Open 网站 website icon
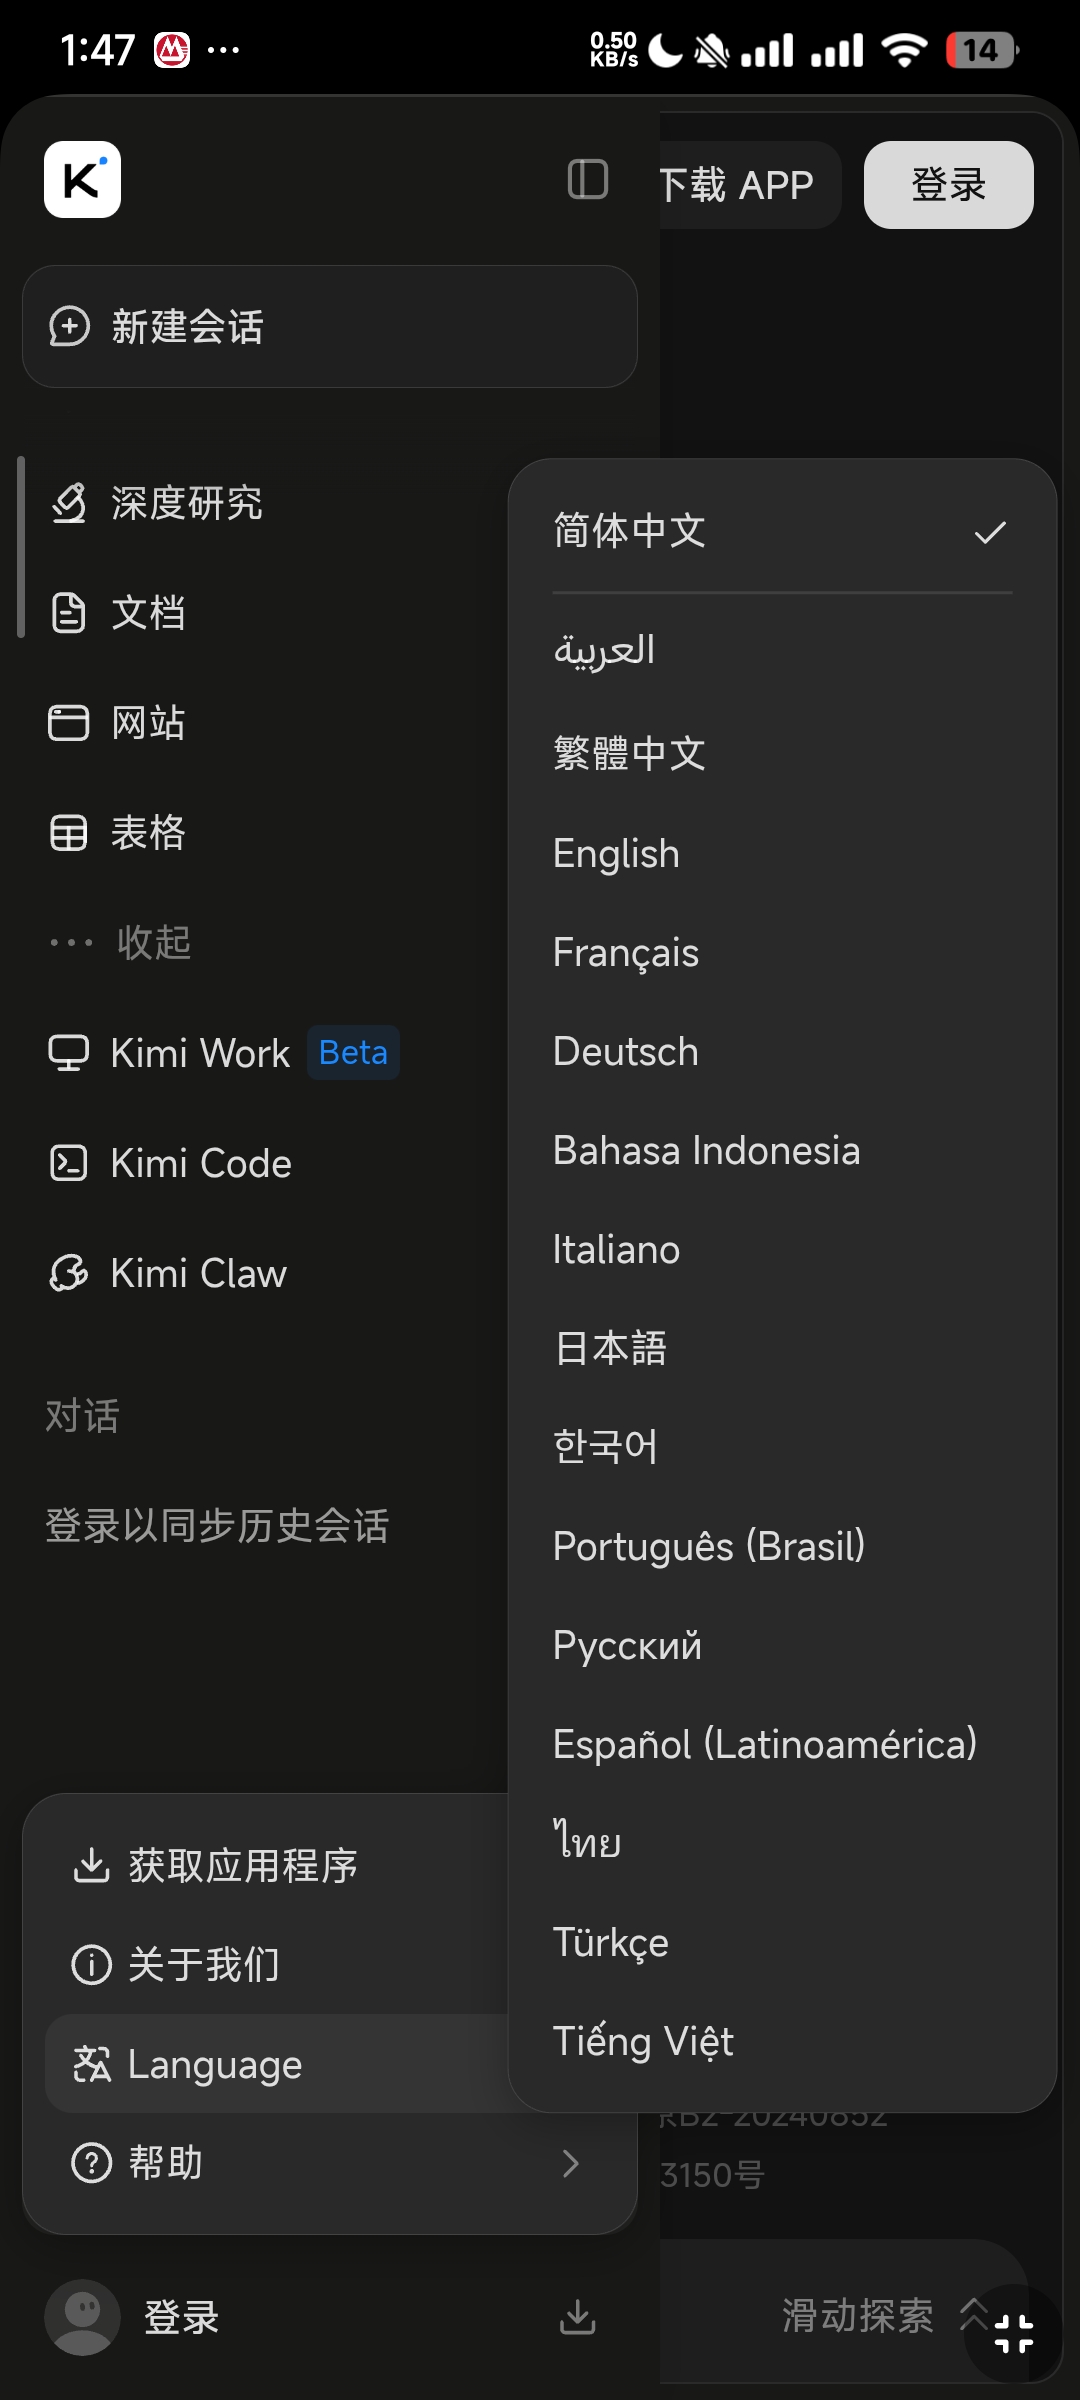The width and height of the screenshot is (1080, 2400). point(69,723)
